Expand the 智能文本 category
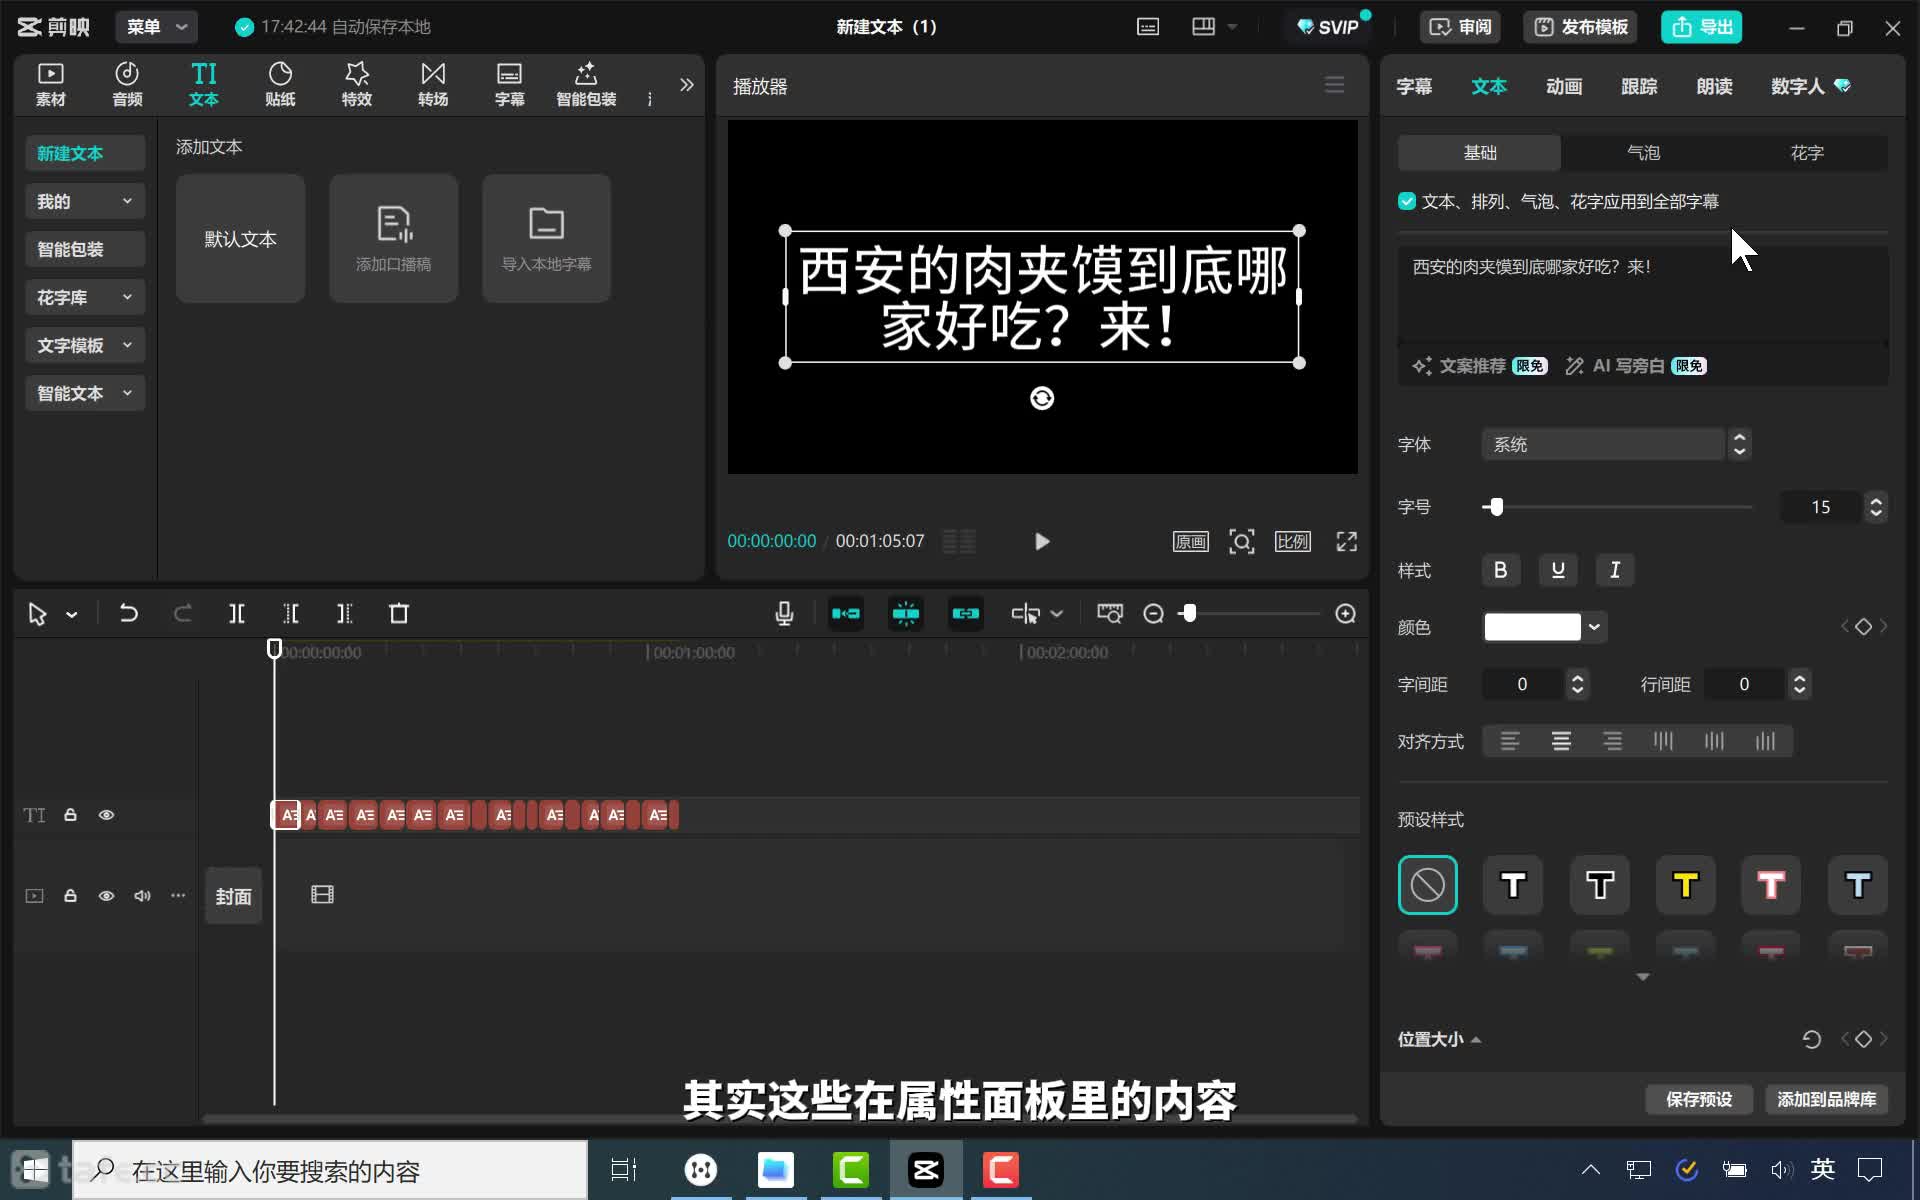This screenshot has width=1920, height=1200. coord(85,393)
